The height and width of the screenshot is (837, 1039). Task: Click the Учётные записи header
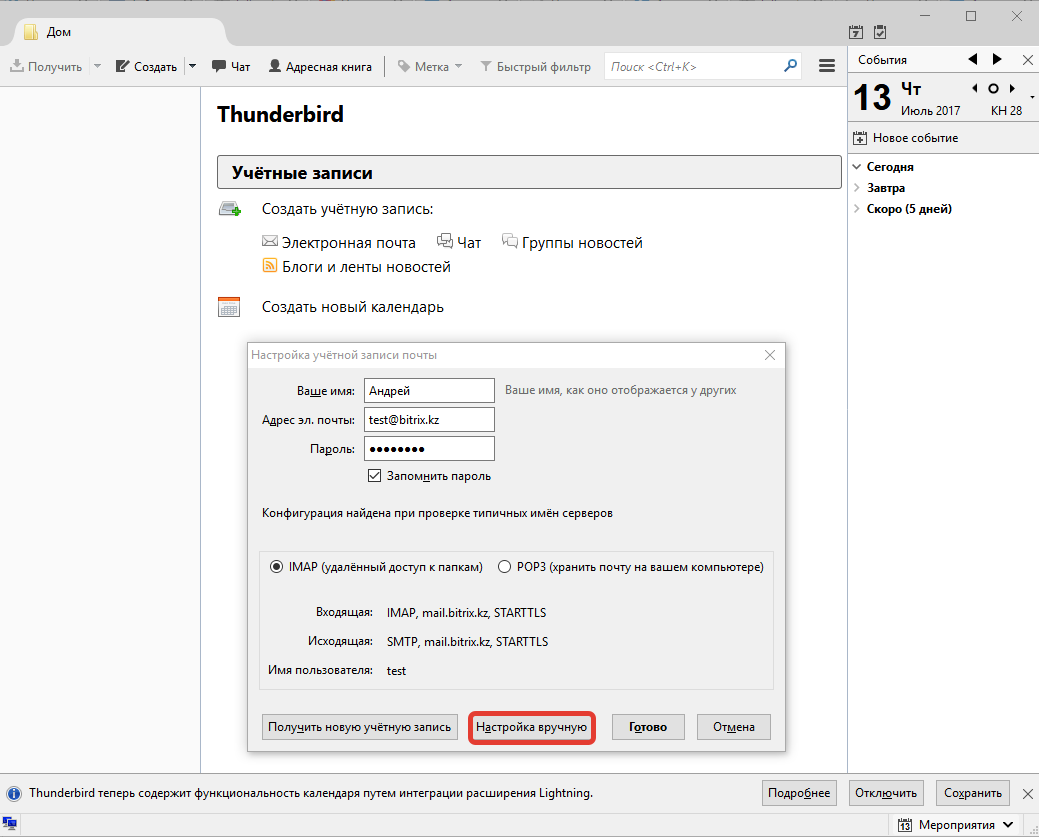[529, 172]
